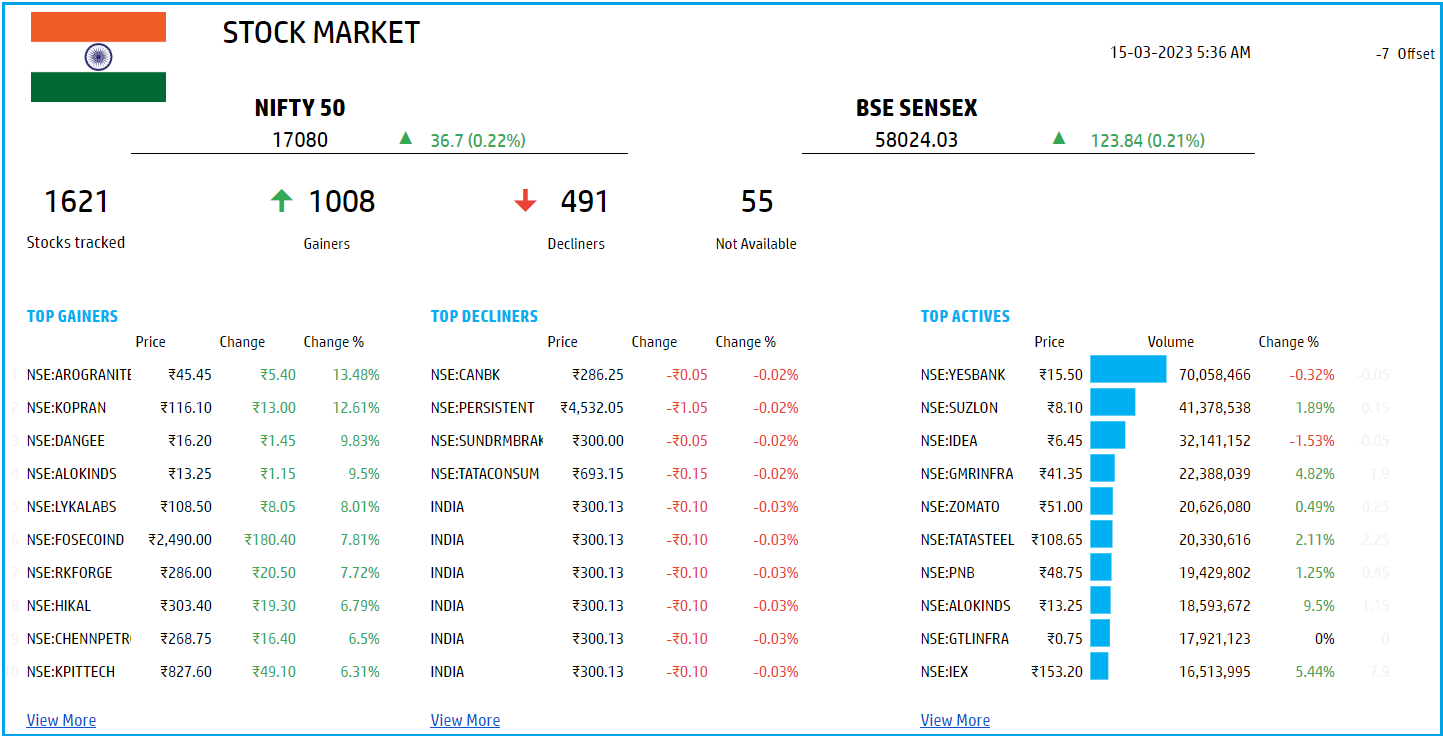This screenshot has width=1443, height=736.
Task: Select the NSE:GMRINFRA volume bar
Action: click(x=1102, y=468)
